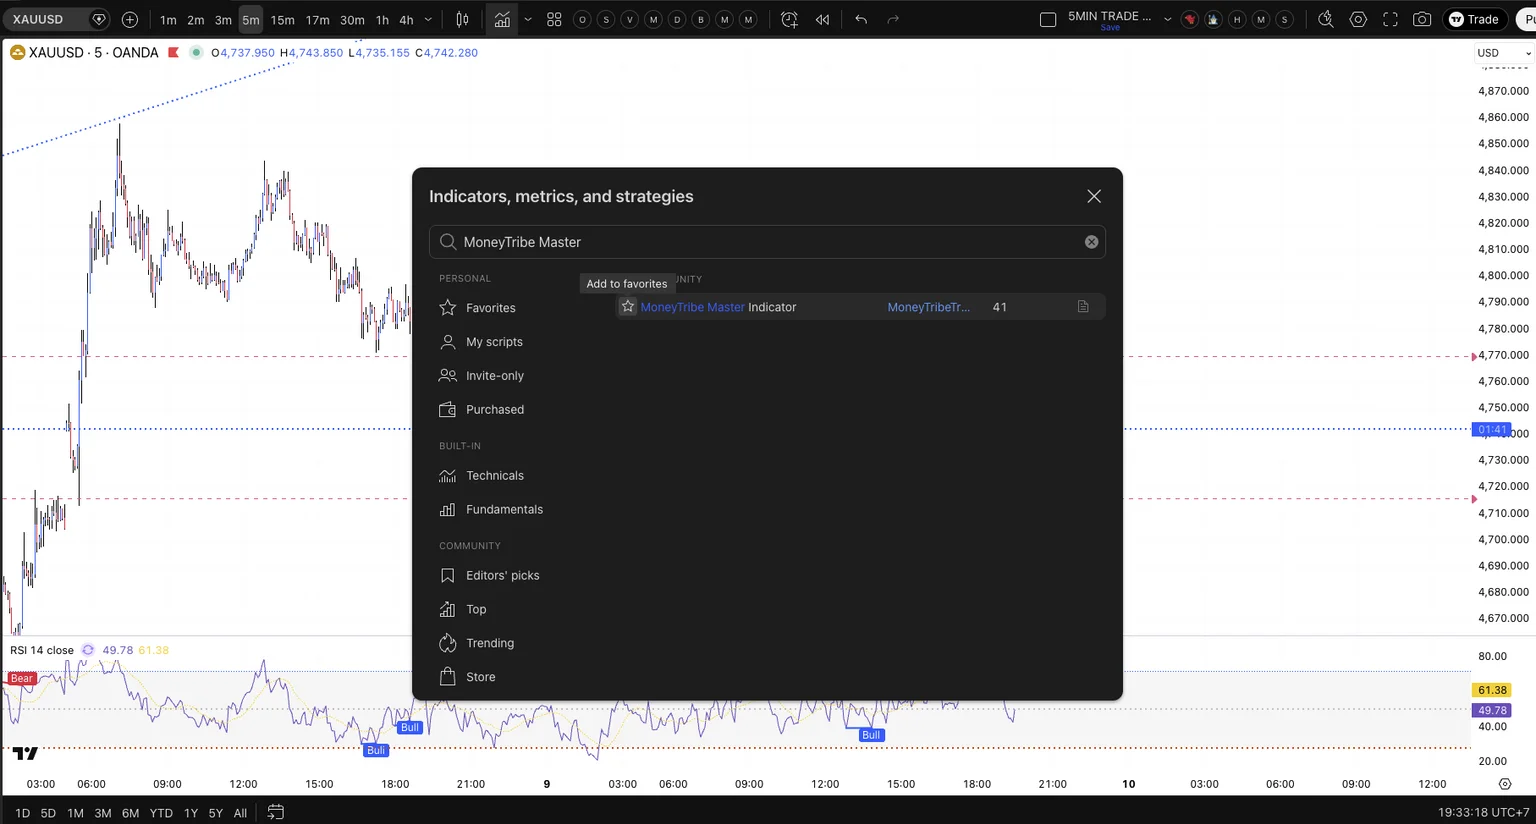
Task: Open time axis settings gear icon
Action: tap(1504, 784)
